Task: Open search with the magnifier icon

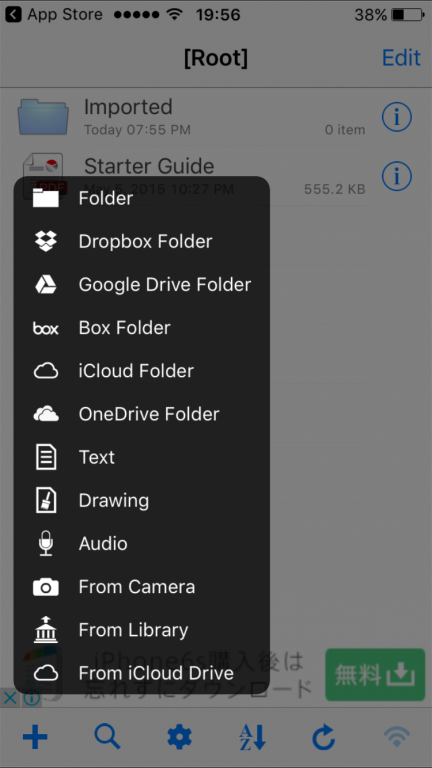Action: point(107,737)
